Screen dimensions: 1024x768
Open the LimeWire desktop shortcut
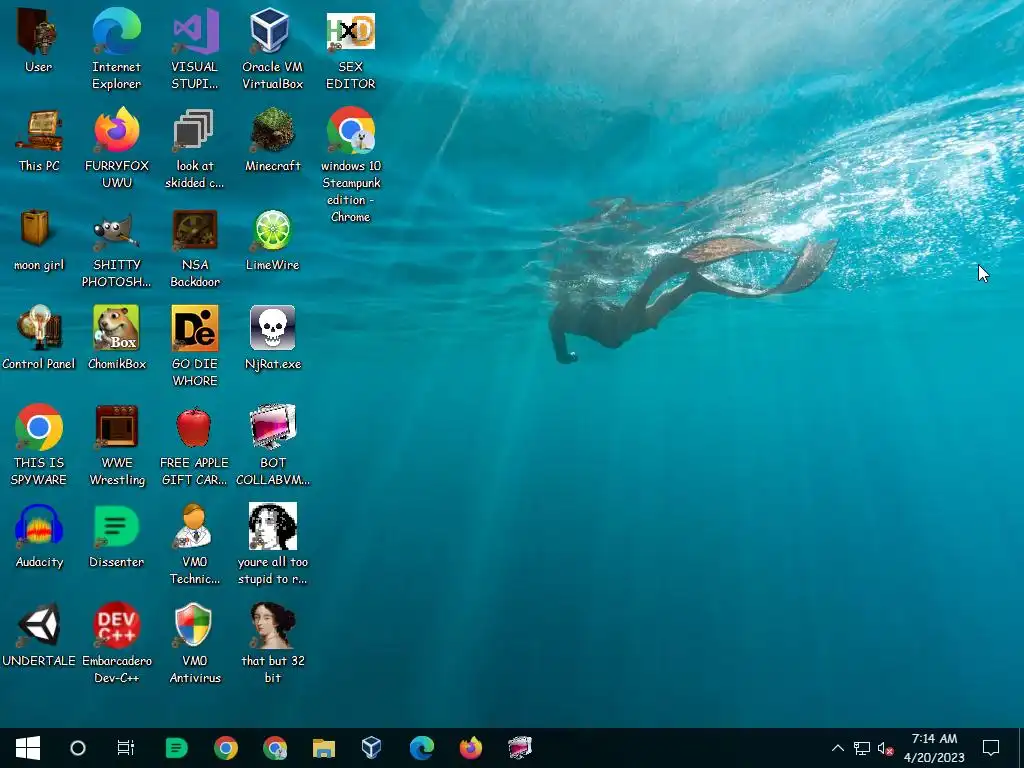pyautogui.click(x=272, y=240)
